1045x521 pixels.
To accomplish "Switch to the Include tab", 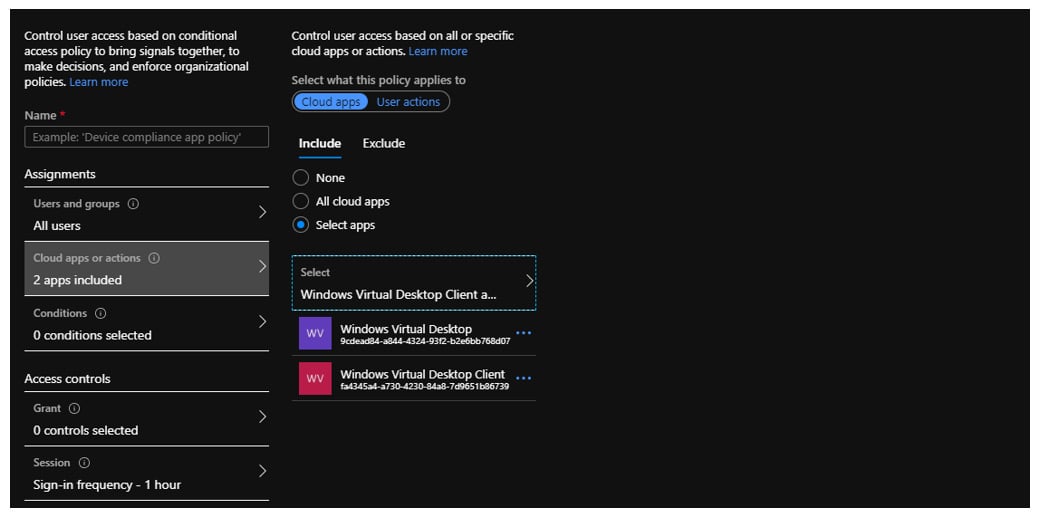I will click(320, 143).
